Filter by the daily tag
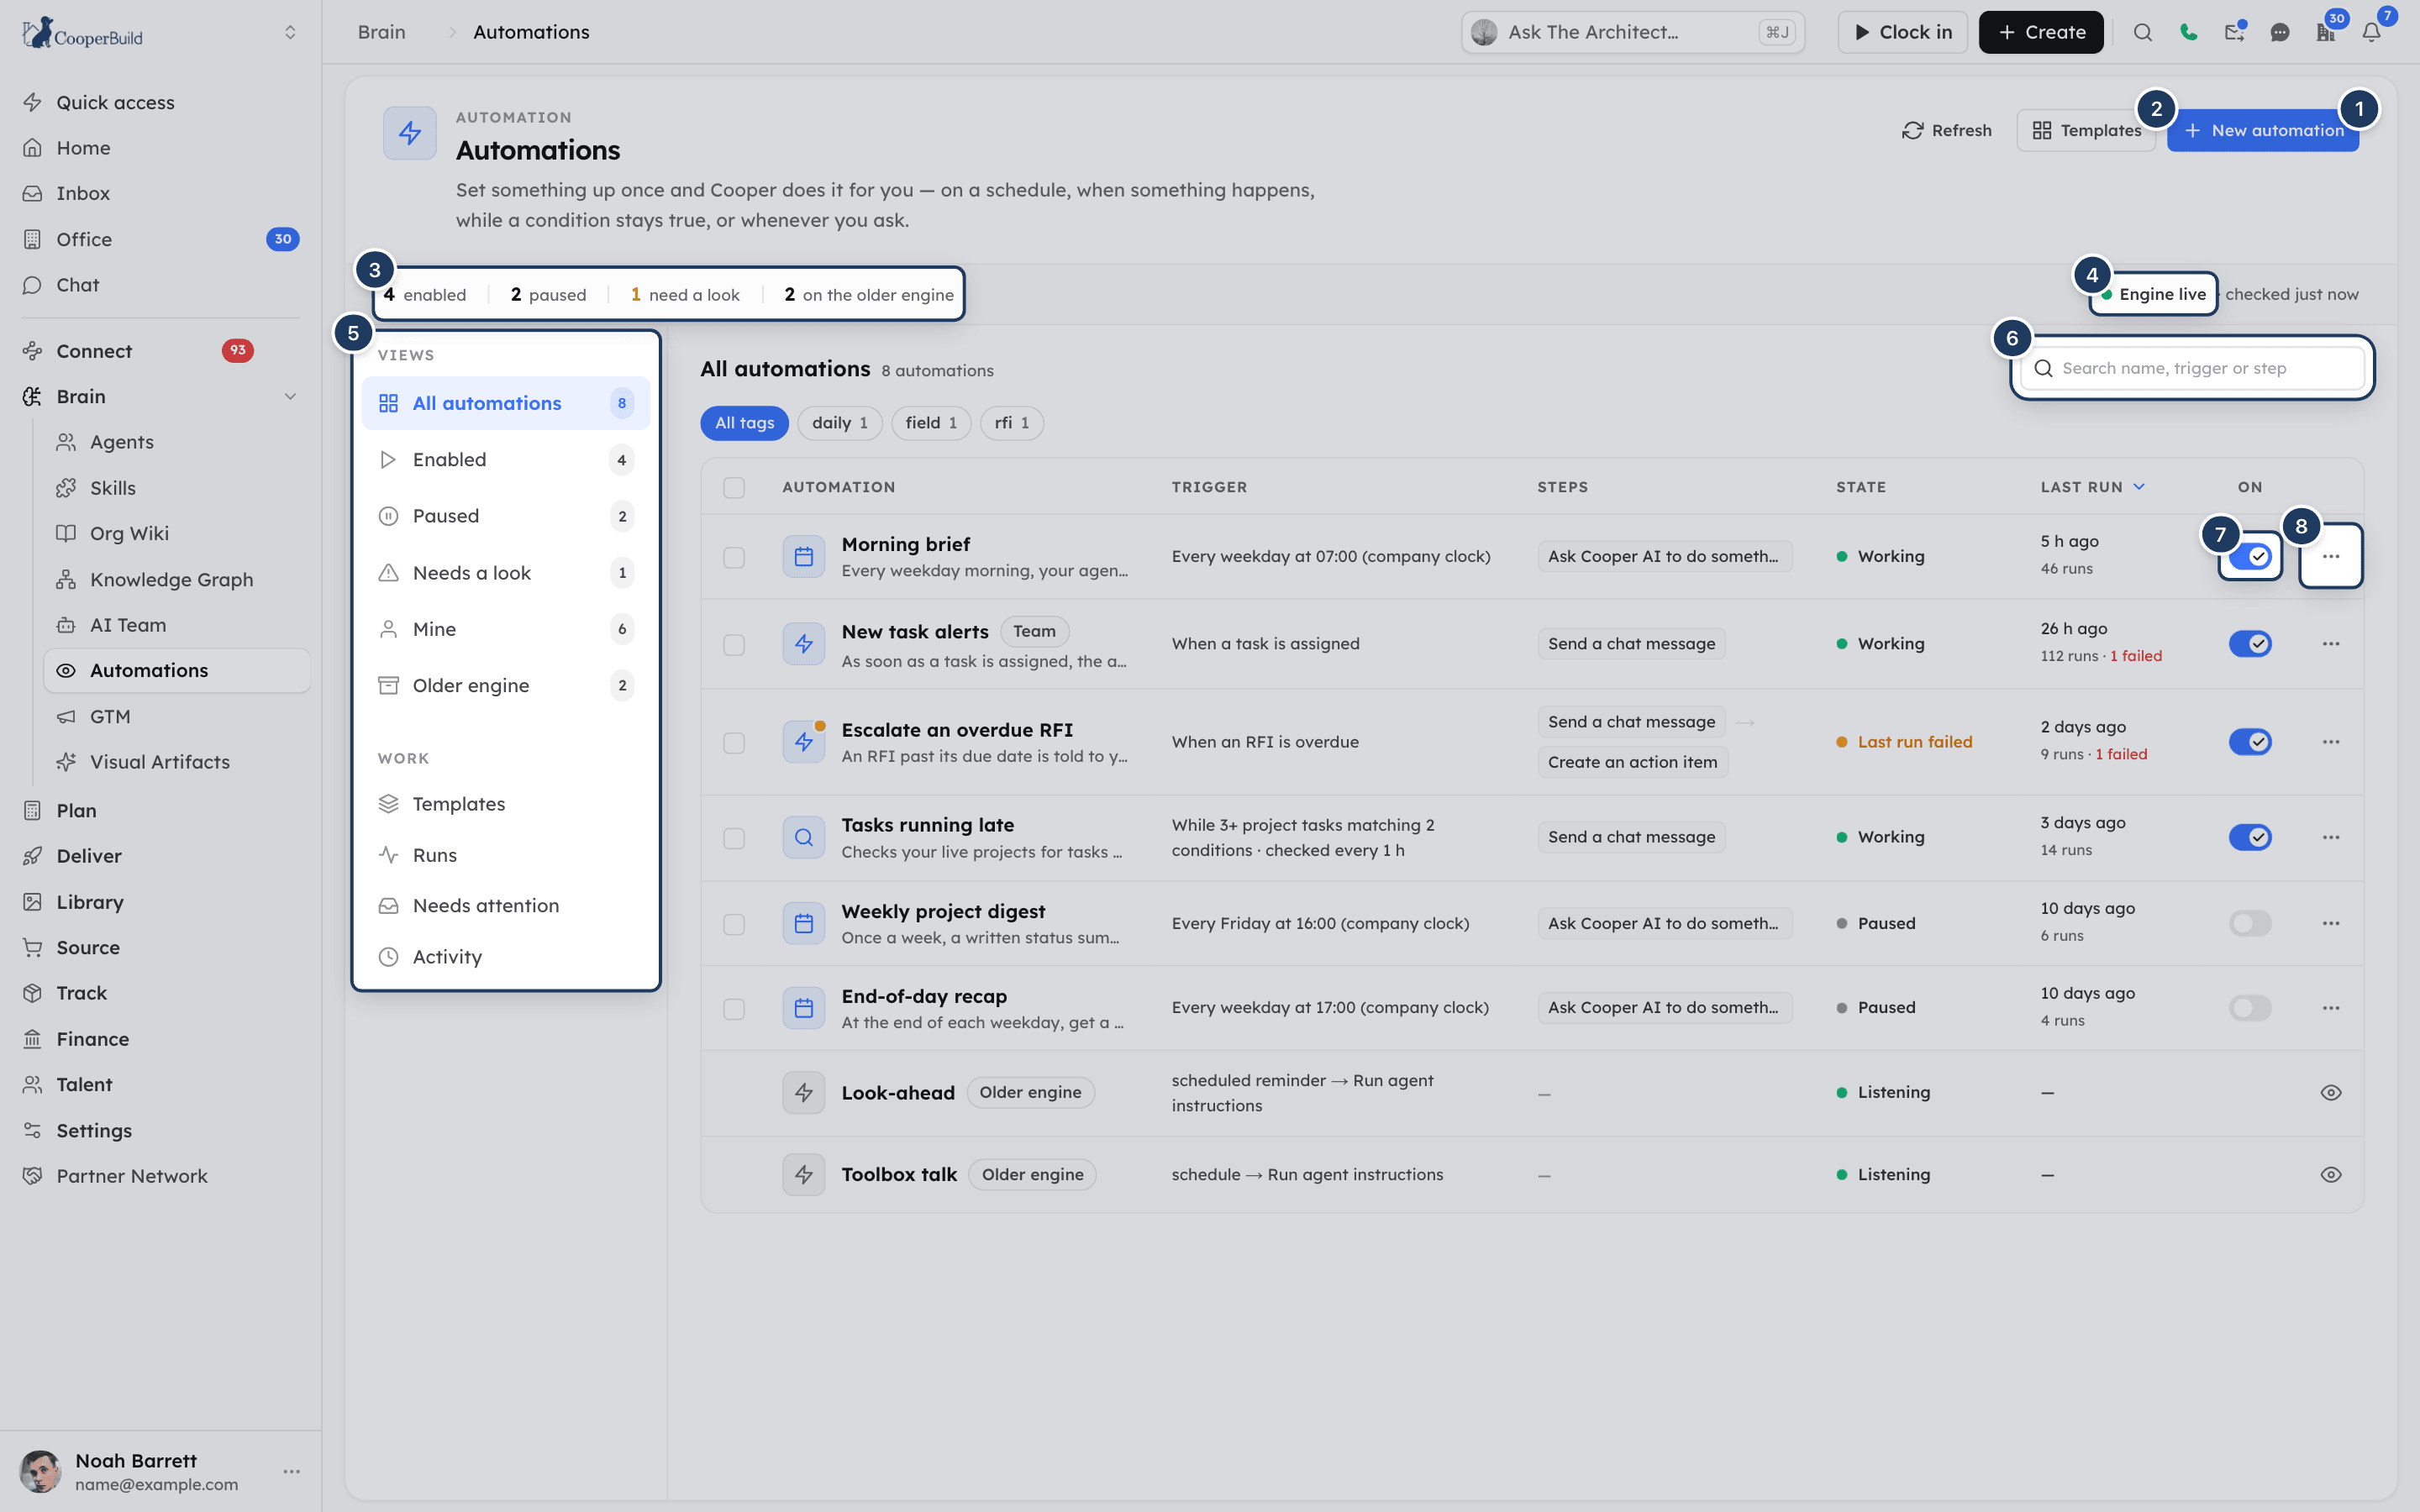This screenshot has height=1512, width=2420. [839, 423]
